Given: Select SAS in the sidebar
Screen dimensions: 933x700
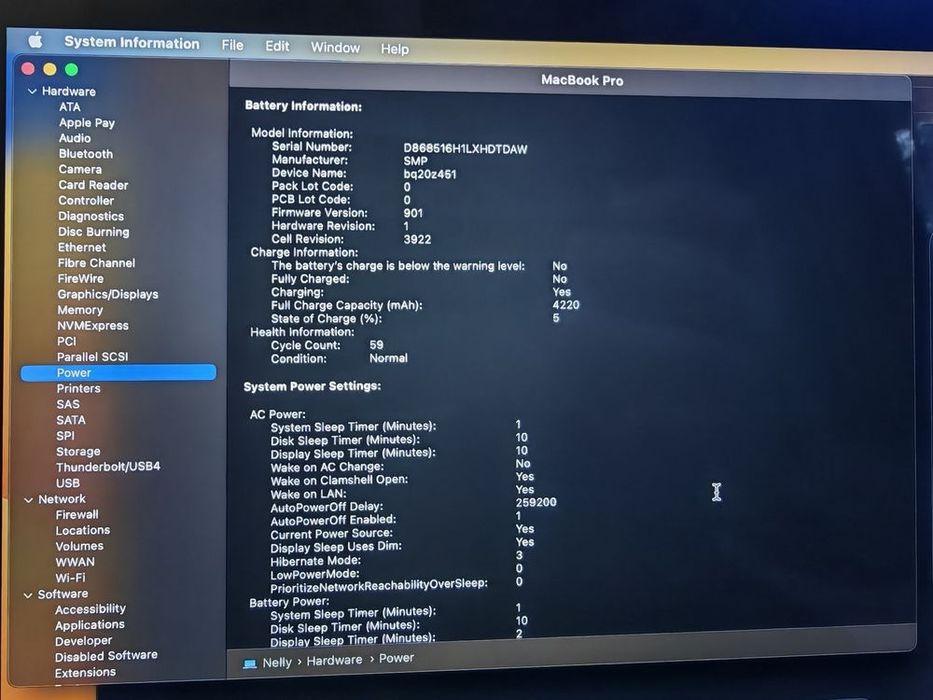Looking at the screenshot, I should click(x=68, y=404).
